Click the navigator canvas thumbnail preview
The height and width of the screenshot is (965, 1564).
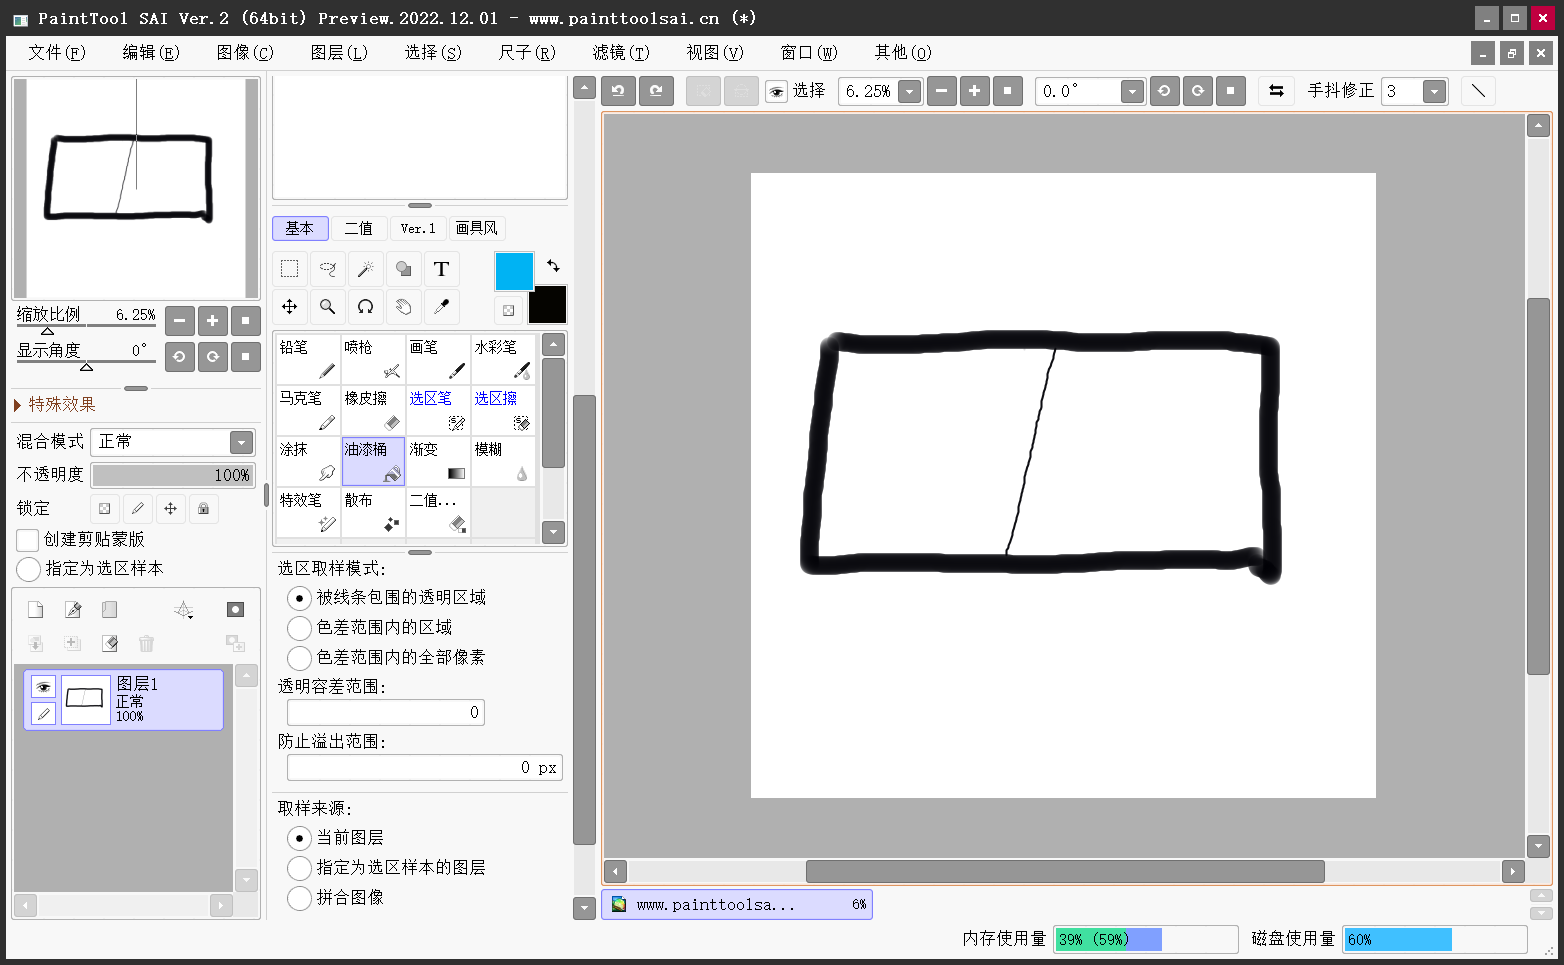click(x=136, y=188)
